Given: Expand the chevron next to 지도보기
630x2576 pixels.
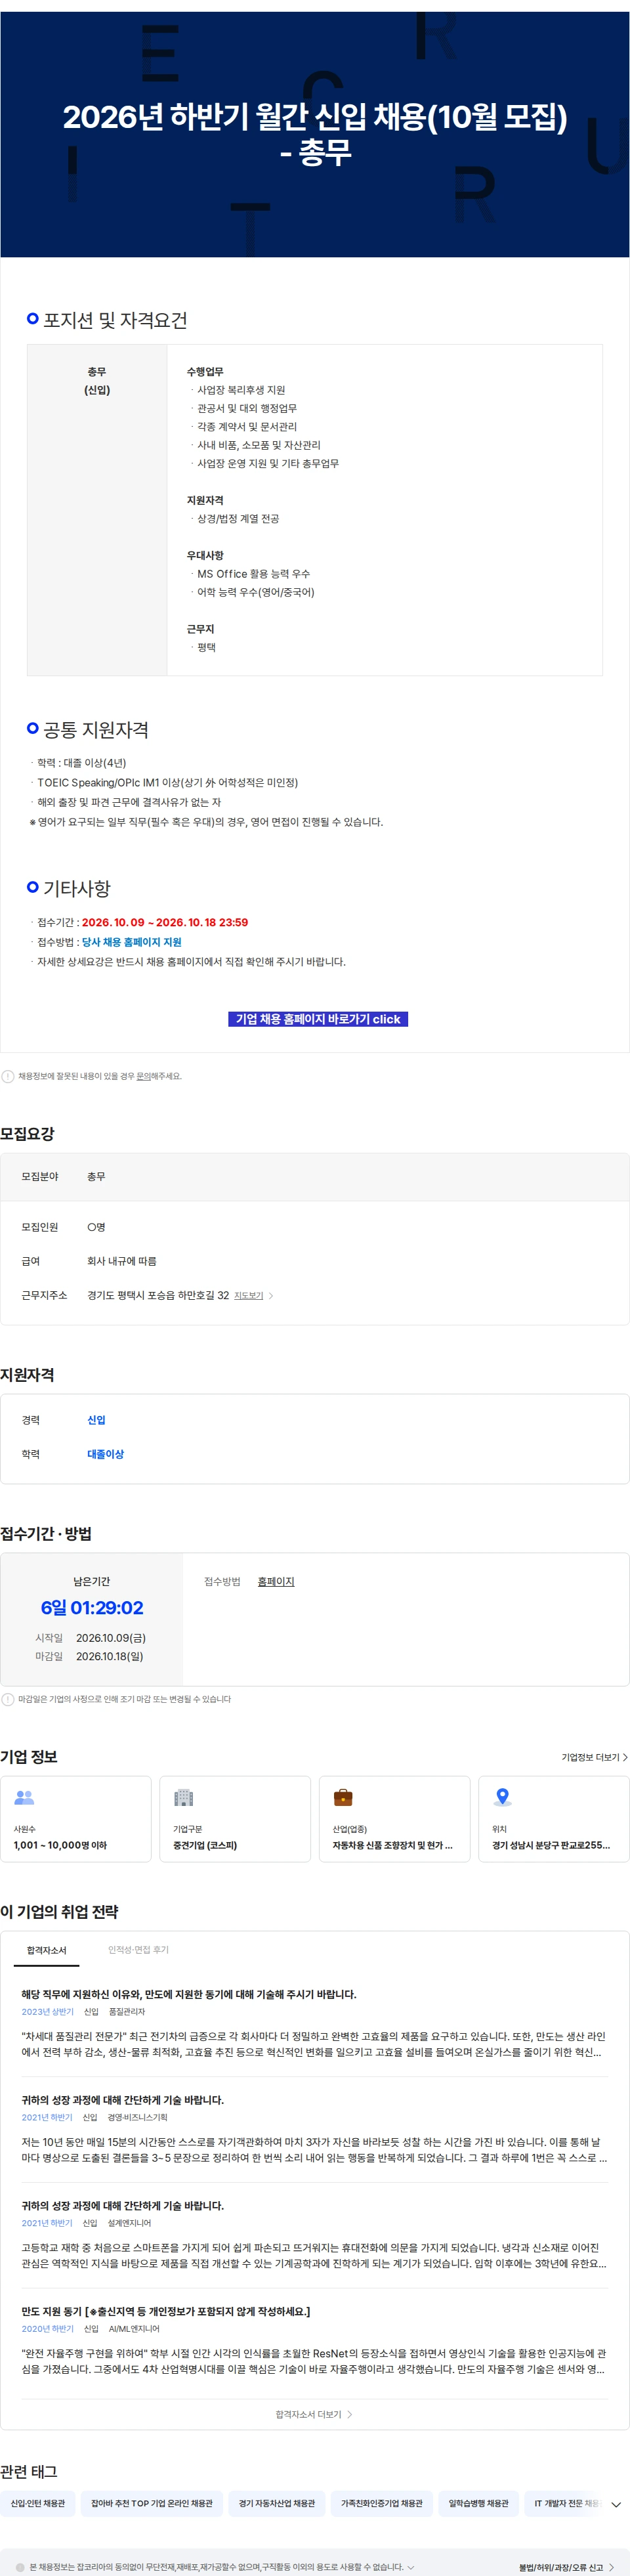Looking at the screenshot, I should point(271,1295).
